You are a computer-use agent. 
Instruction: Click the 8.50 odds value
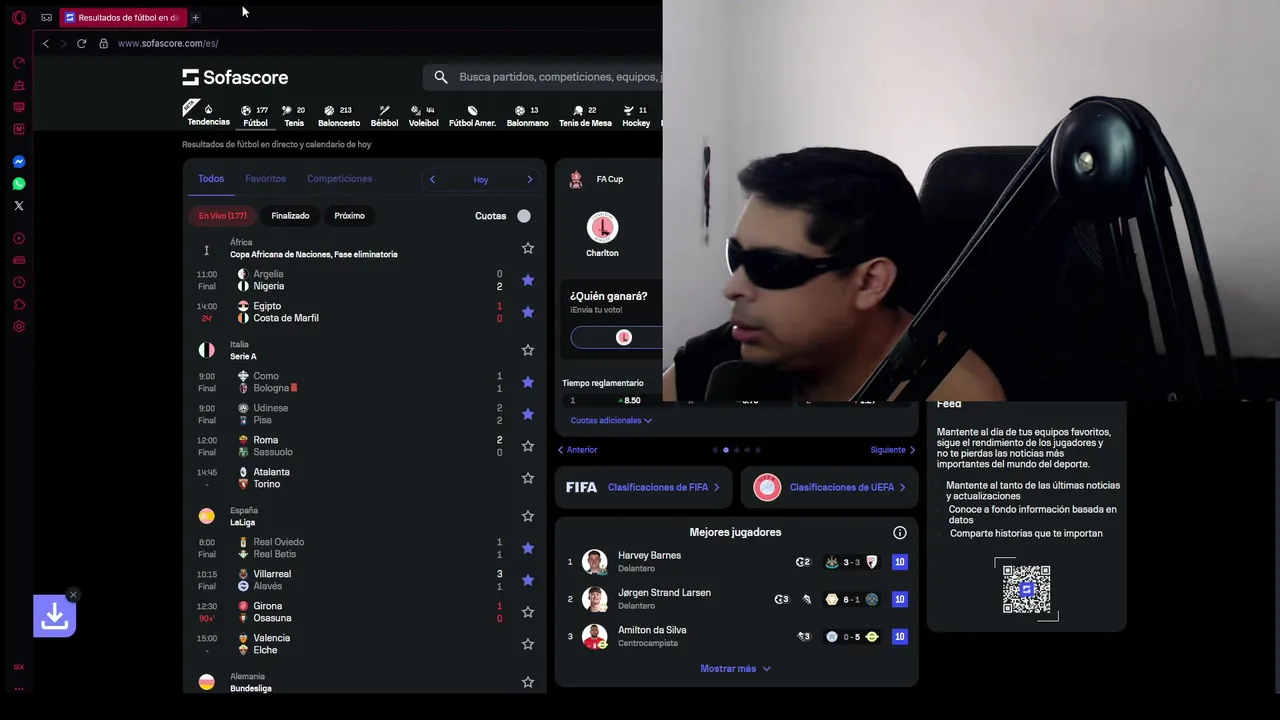click(632, 401)
